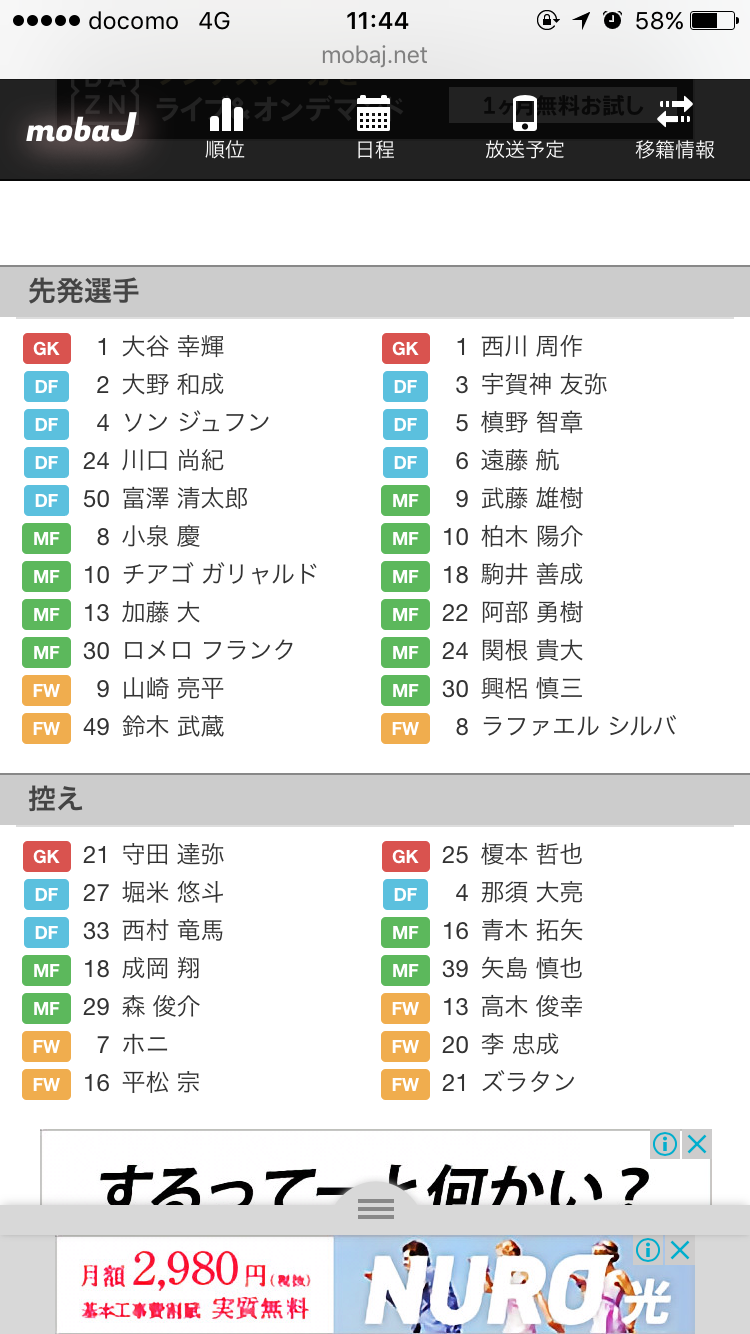Select player チアゴ ガリャルド
Viewport: 750px width, 1334px height.
click(x=219, y=575)
